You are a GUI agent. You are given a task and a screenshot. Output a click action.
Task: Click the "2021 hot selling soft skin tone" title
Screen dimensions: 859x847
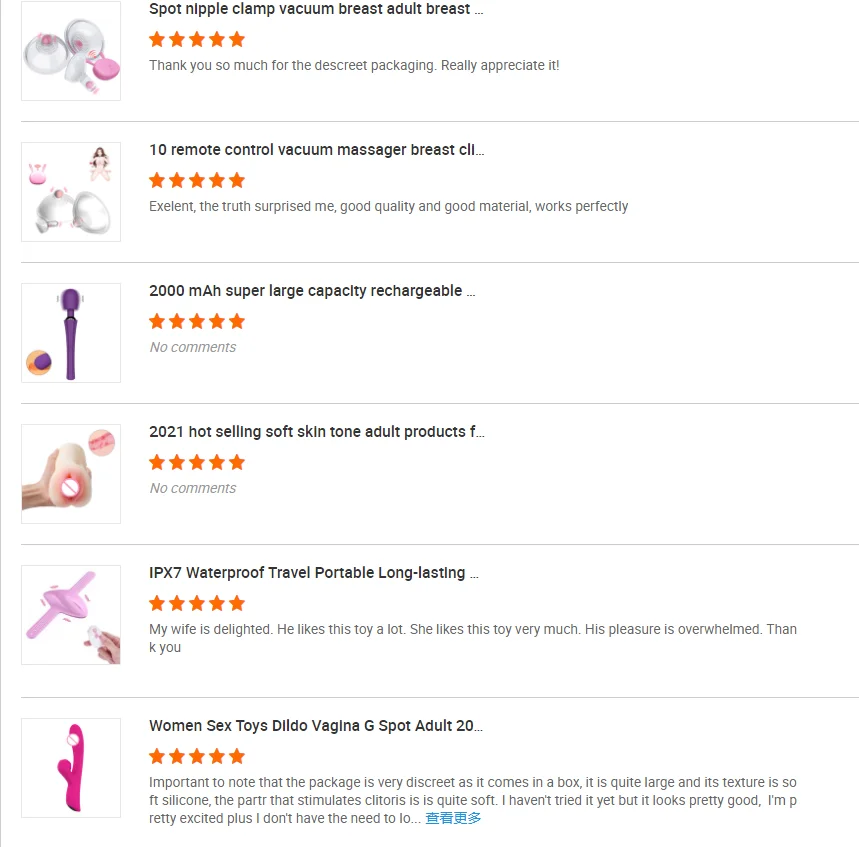point(316,432)
